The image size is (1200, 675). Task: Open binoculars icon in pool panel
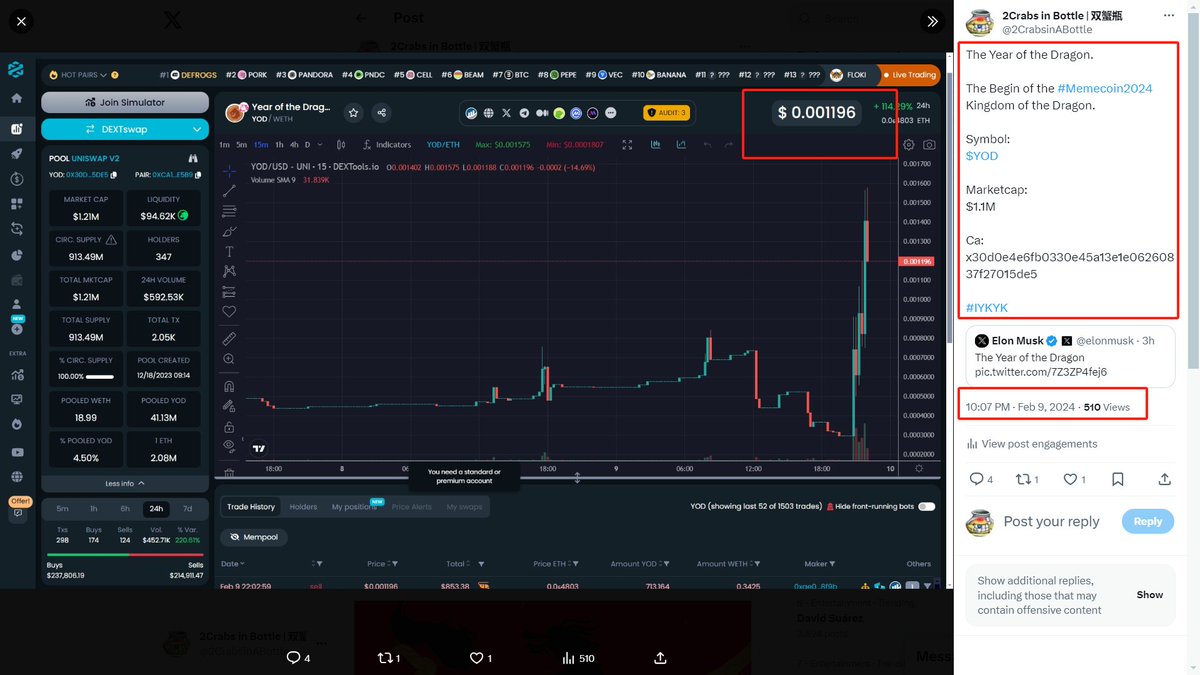[x=193, y=158]
